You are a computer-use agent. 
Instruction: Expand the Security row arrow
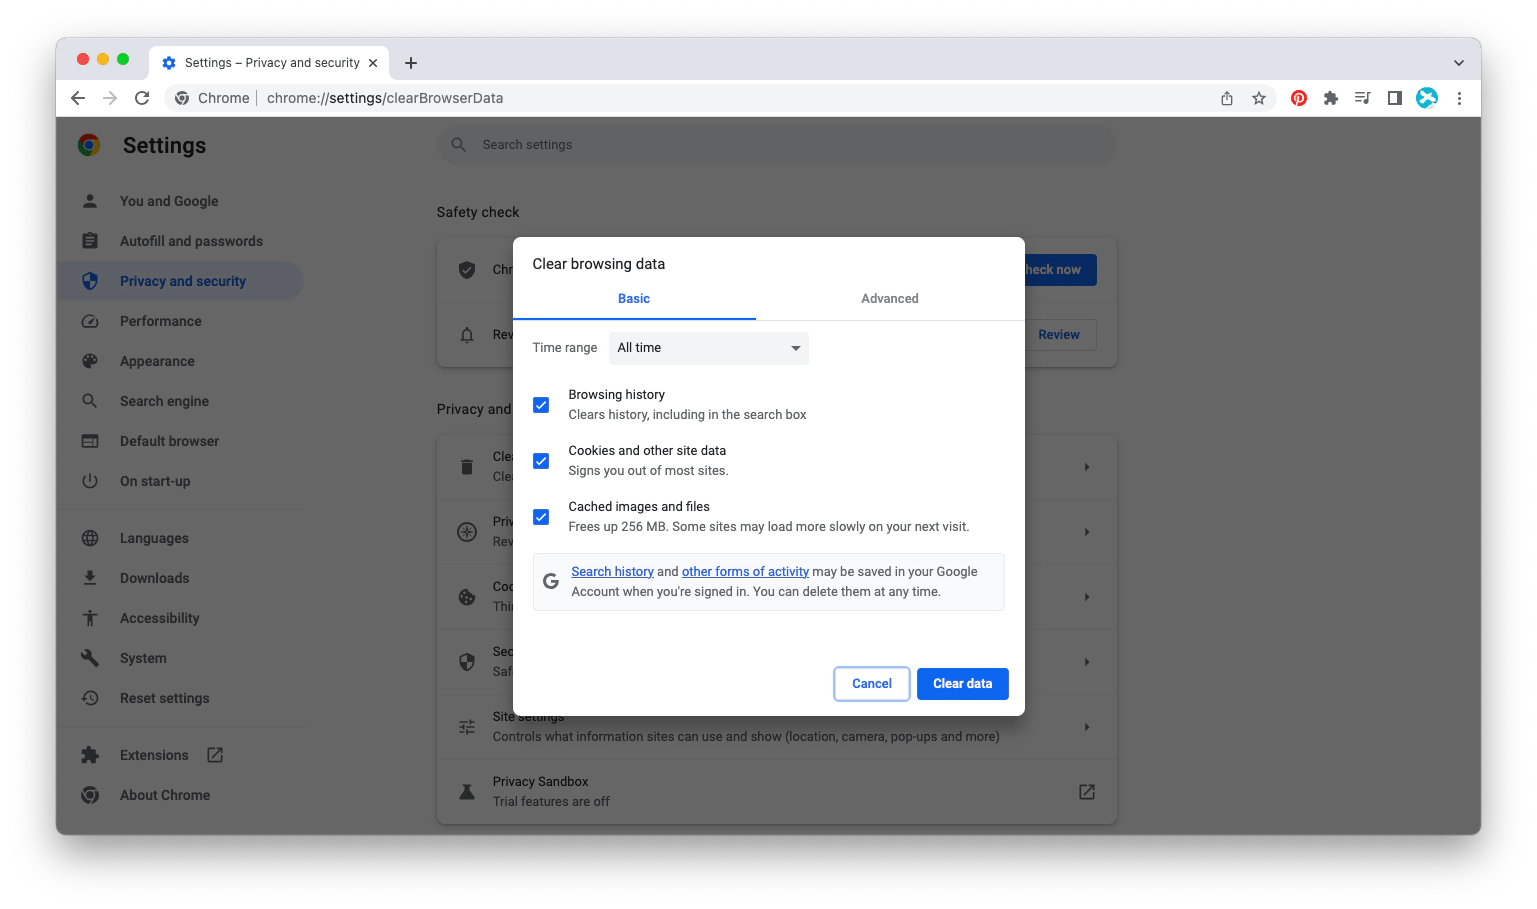pos(1087,662)
